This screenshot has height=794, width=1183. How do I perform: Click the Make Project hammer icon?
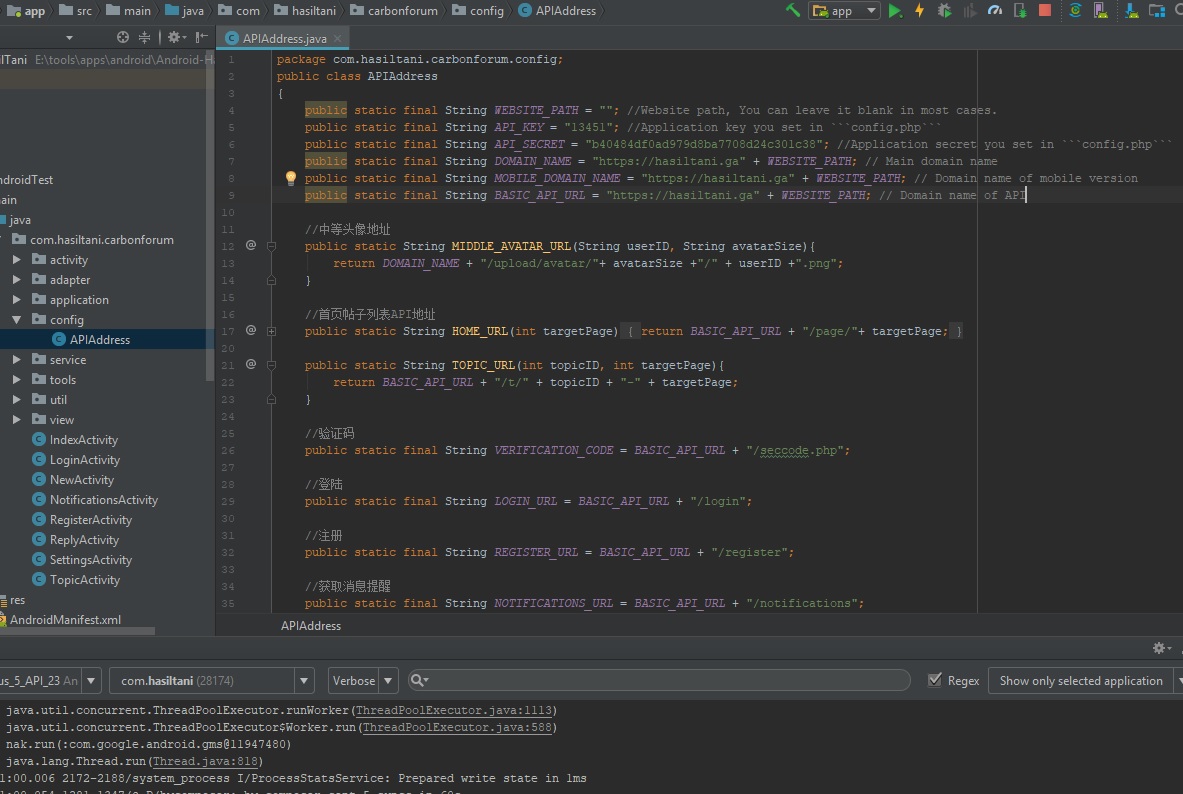[x=792, y=11]
